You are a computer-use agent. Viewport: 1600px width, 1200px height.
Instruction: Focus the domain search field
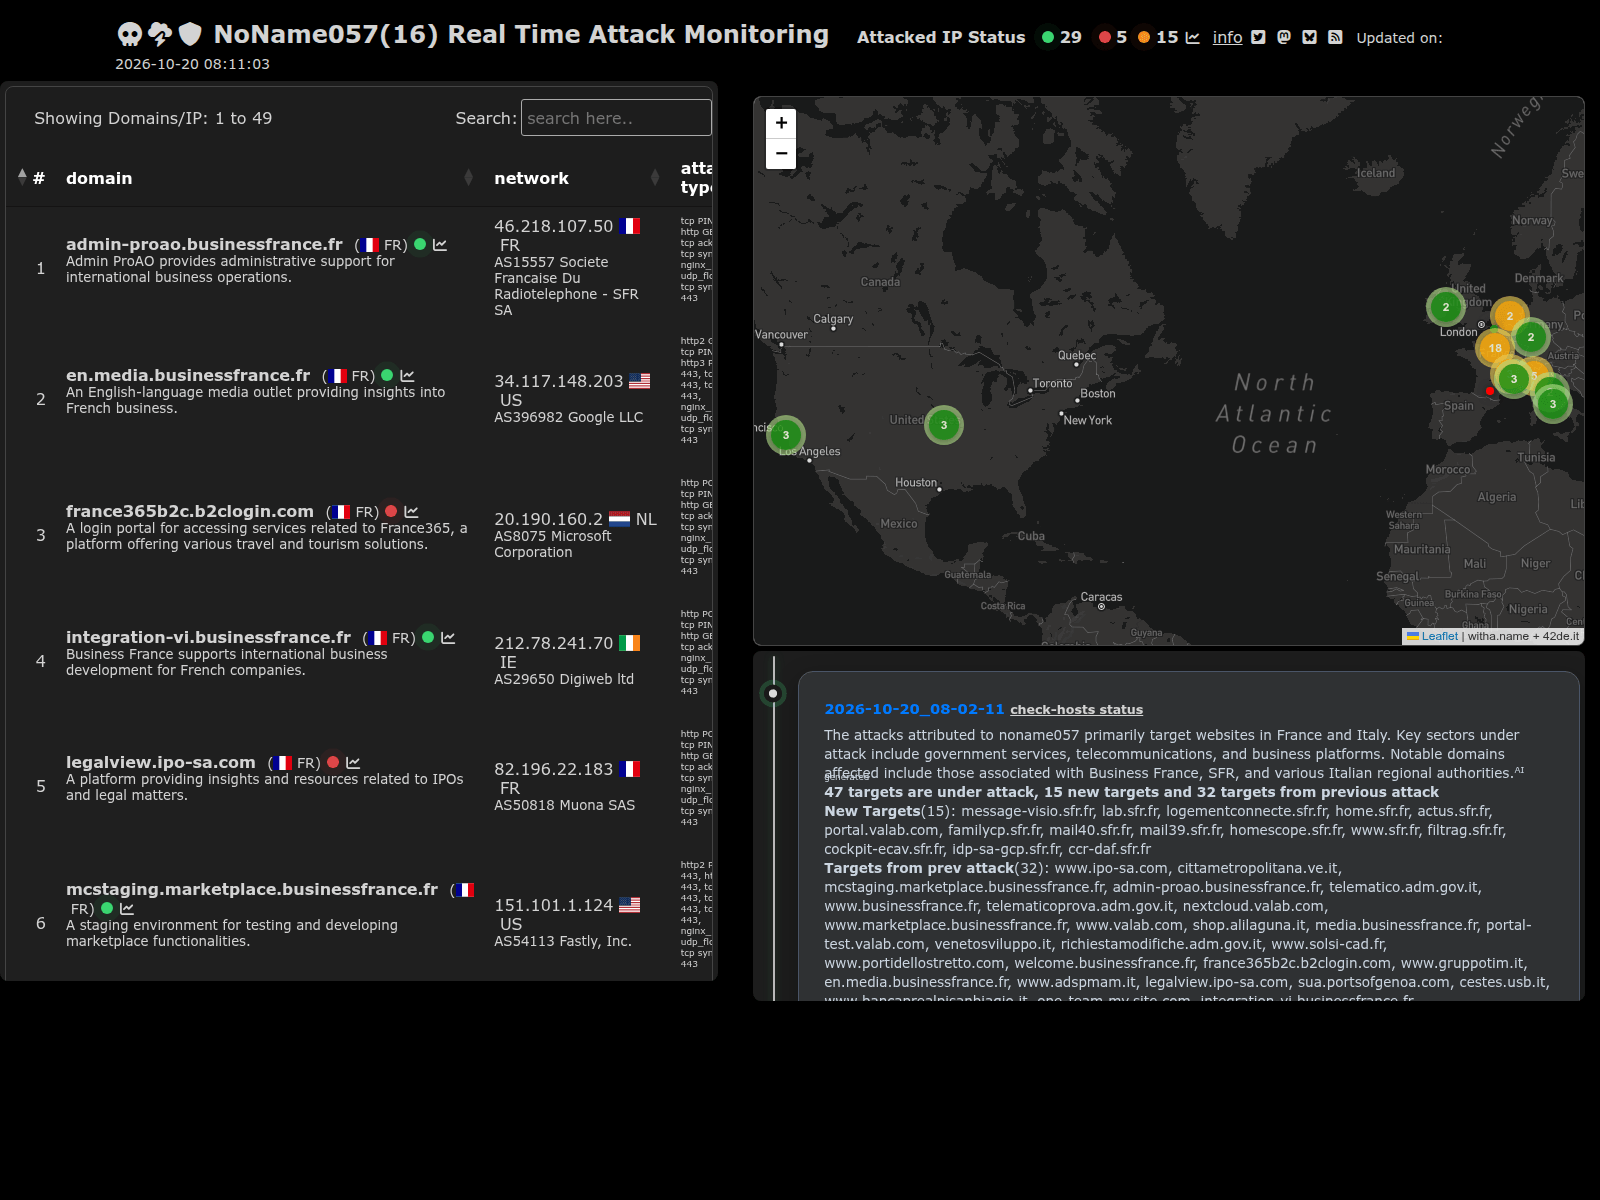pyautogui.click(x=616, y=118)
